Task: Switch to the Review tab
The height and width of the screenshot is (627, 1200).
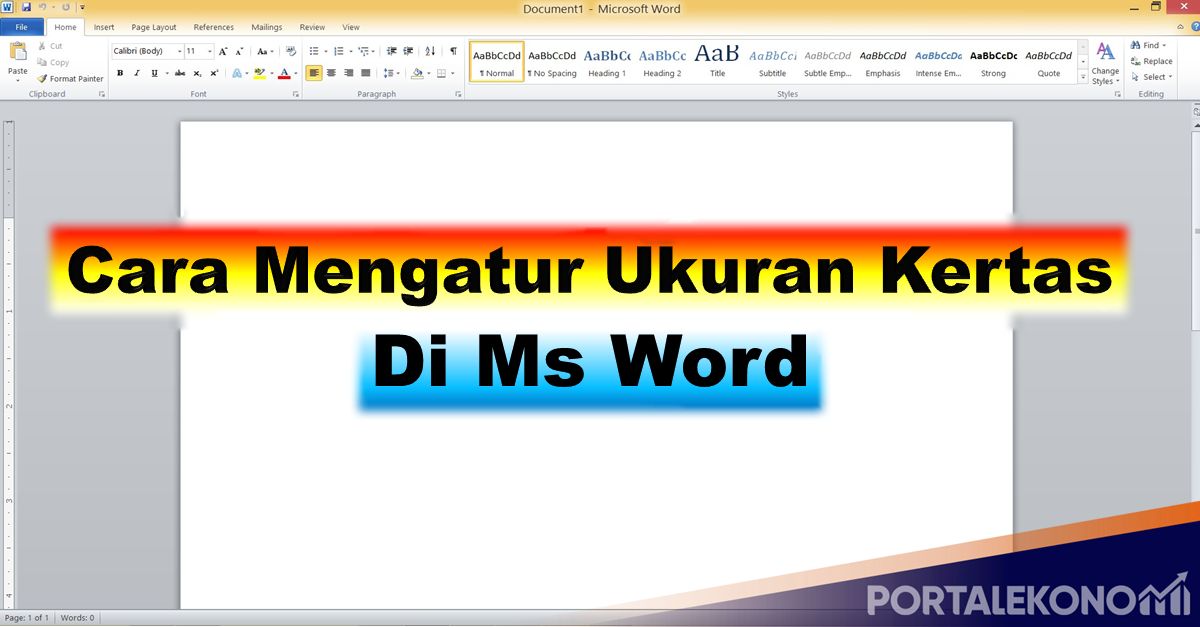Action: click(x=312, y=27)
